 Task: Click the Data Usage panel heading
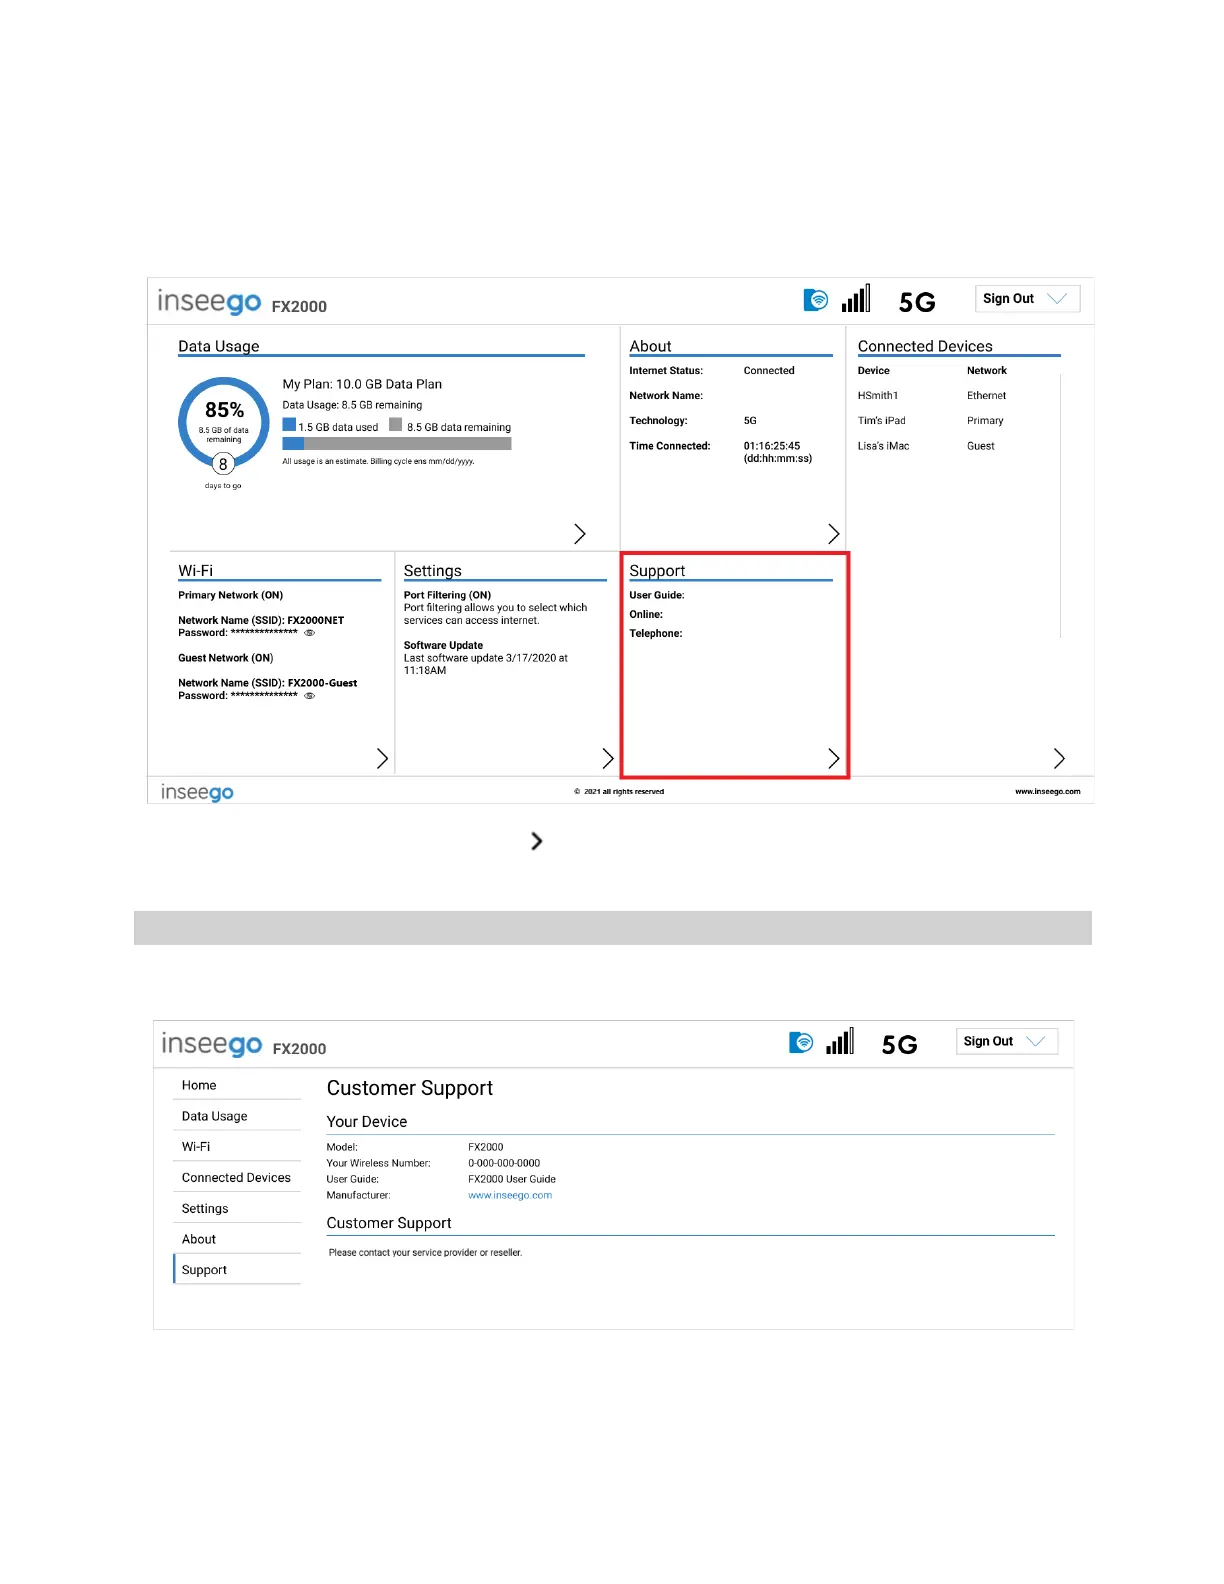[x=218, y=346]
